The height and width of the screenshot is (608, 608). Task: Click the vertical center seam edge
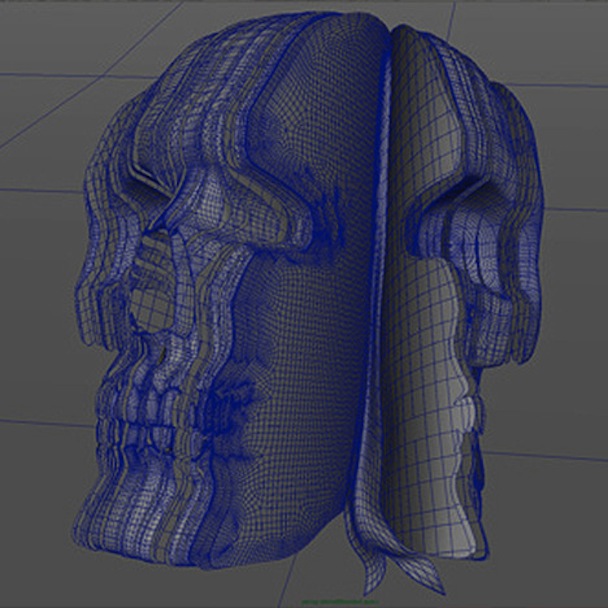(378, 271)
